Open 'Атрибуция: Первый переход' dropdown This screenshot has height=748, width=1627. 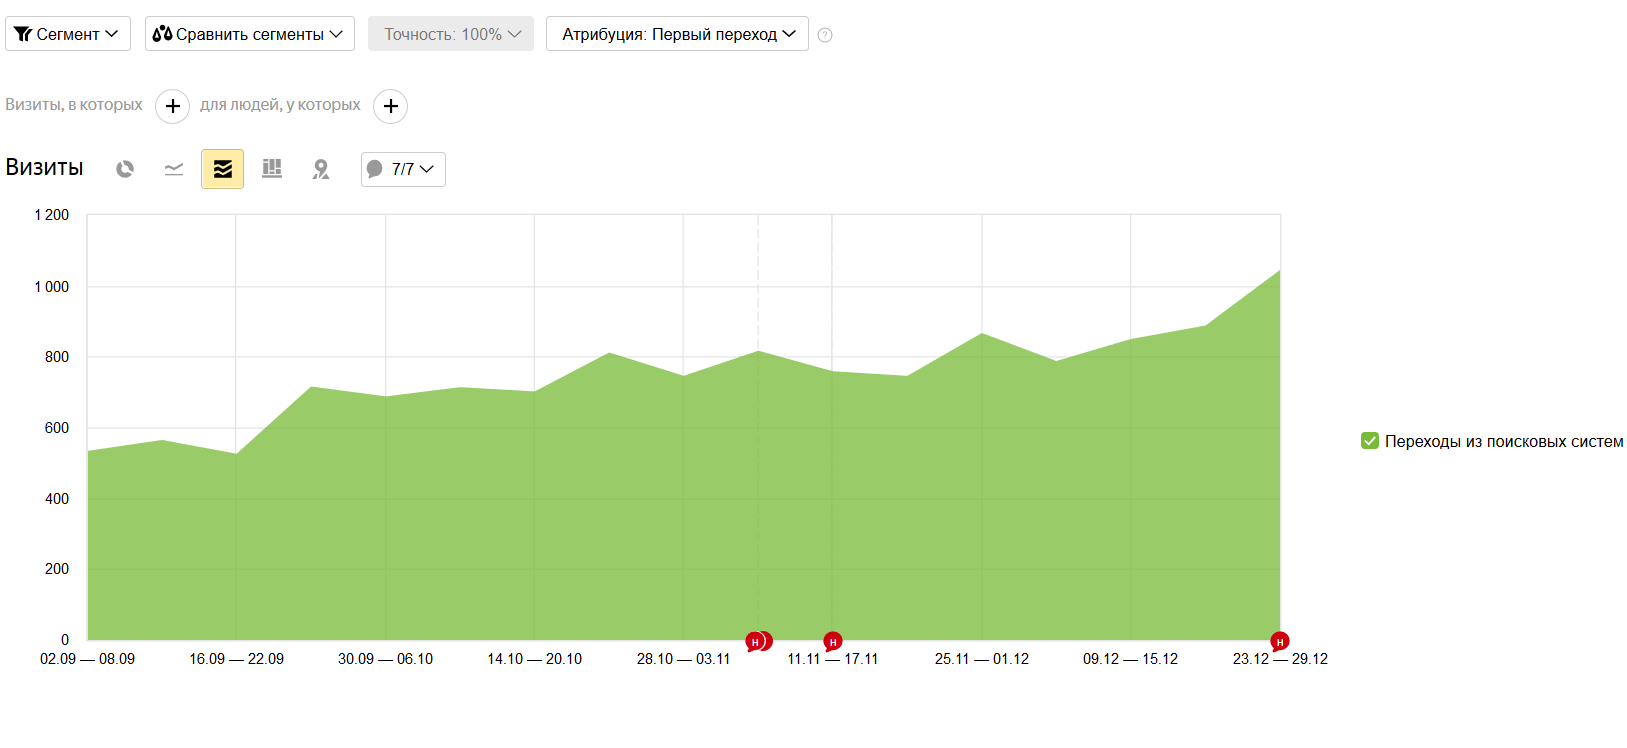tap(677, 34)
